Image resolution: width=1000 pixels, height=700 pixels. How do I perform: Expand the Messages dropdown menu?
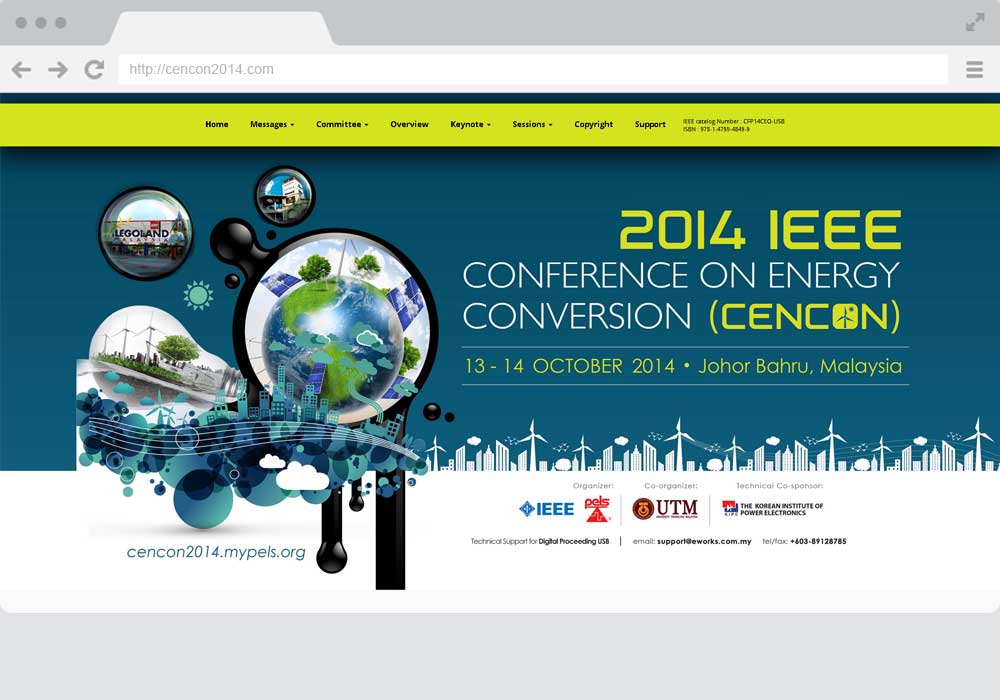pyautogui.click(x=272, y=124)
